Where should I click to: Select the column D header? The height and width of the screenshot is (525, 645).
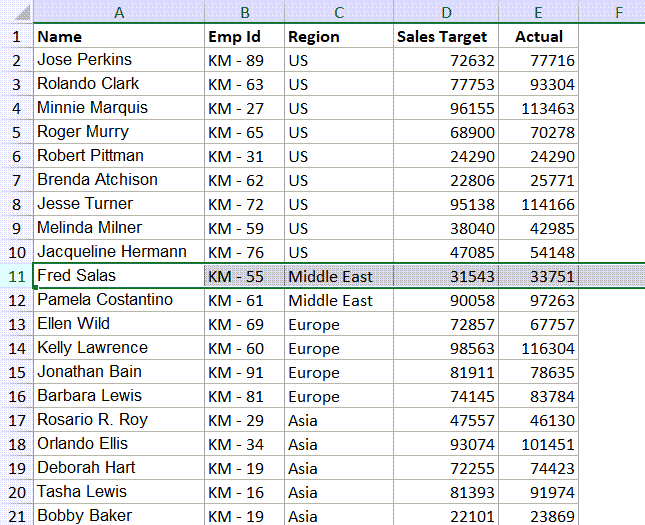445,13
